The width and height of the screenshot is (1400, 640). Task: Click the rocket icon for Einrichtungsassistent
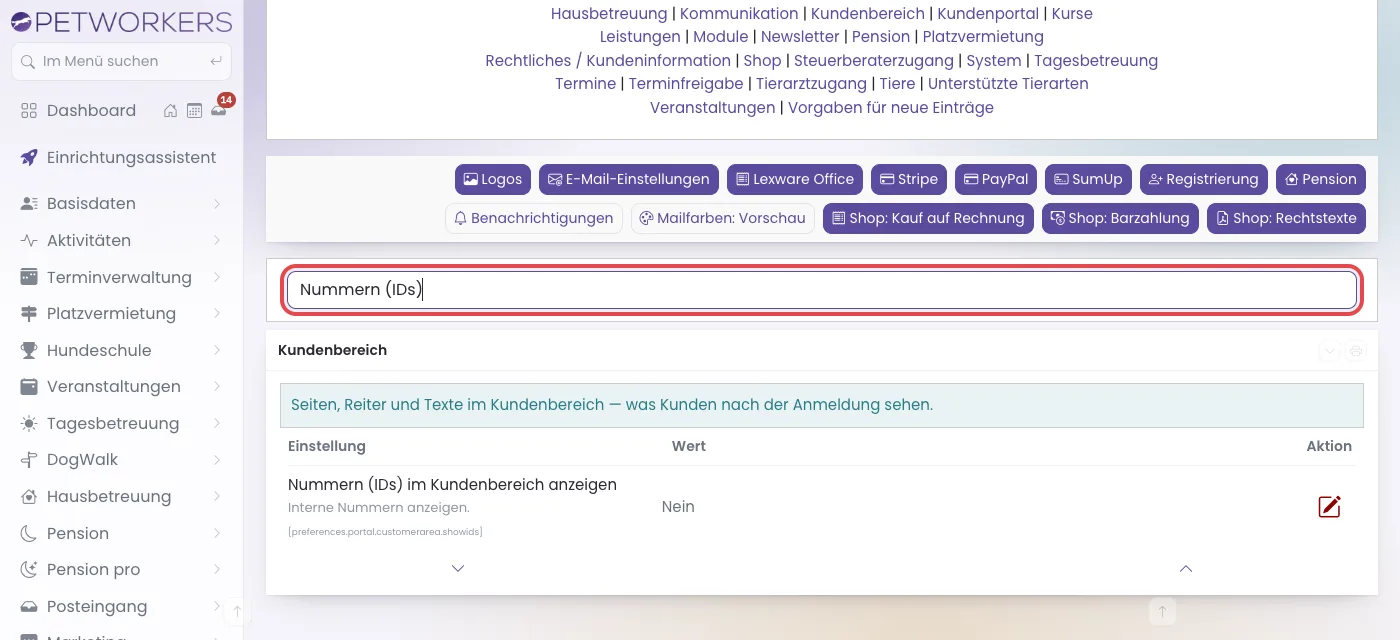[x=29, y=157]
